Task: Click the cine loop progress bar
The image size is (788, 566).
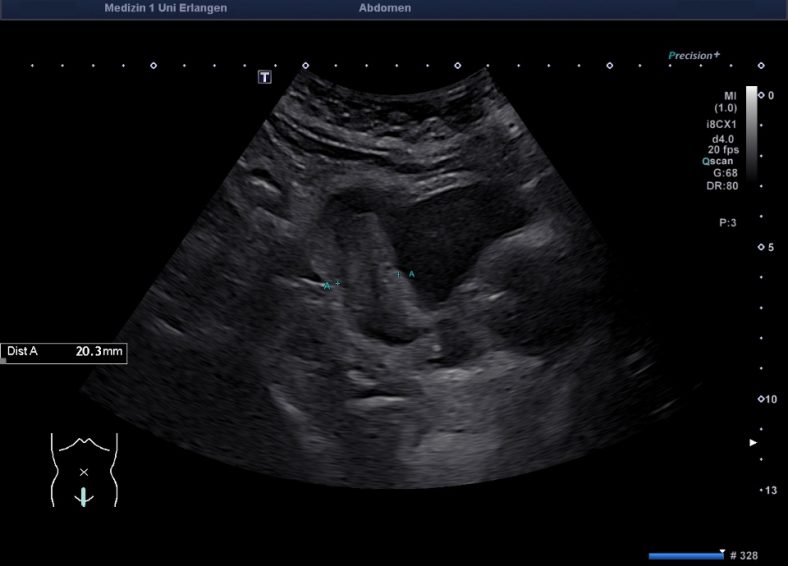Action: pyautogui.click(x=685, y=555)
